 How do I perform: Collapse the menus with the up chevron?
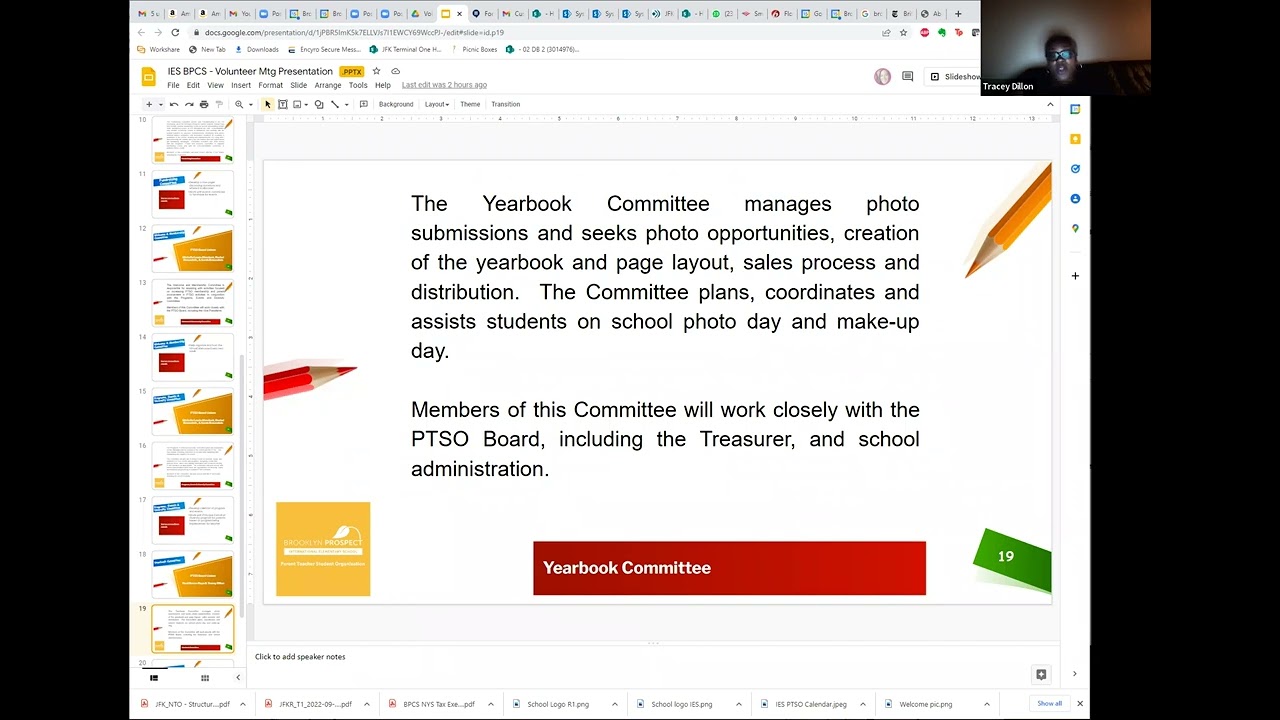click(1050, 104)
